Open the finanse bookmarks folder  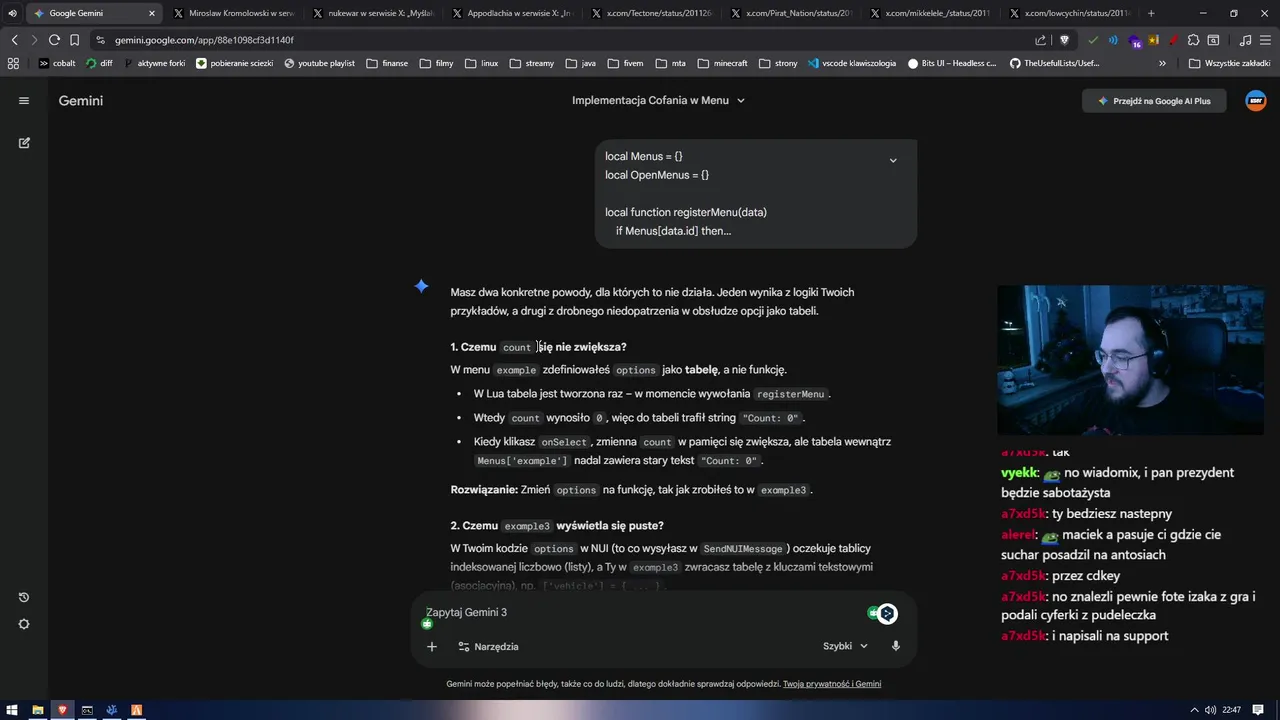387,63
